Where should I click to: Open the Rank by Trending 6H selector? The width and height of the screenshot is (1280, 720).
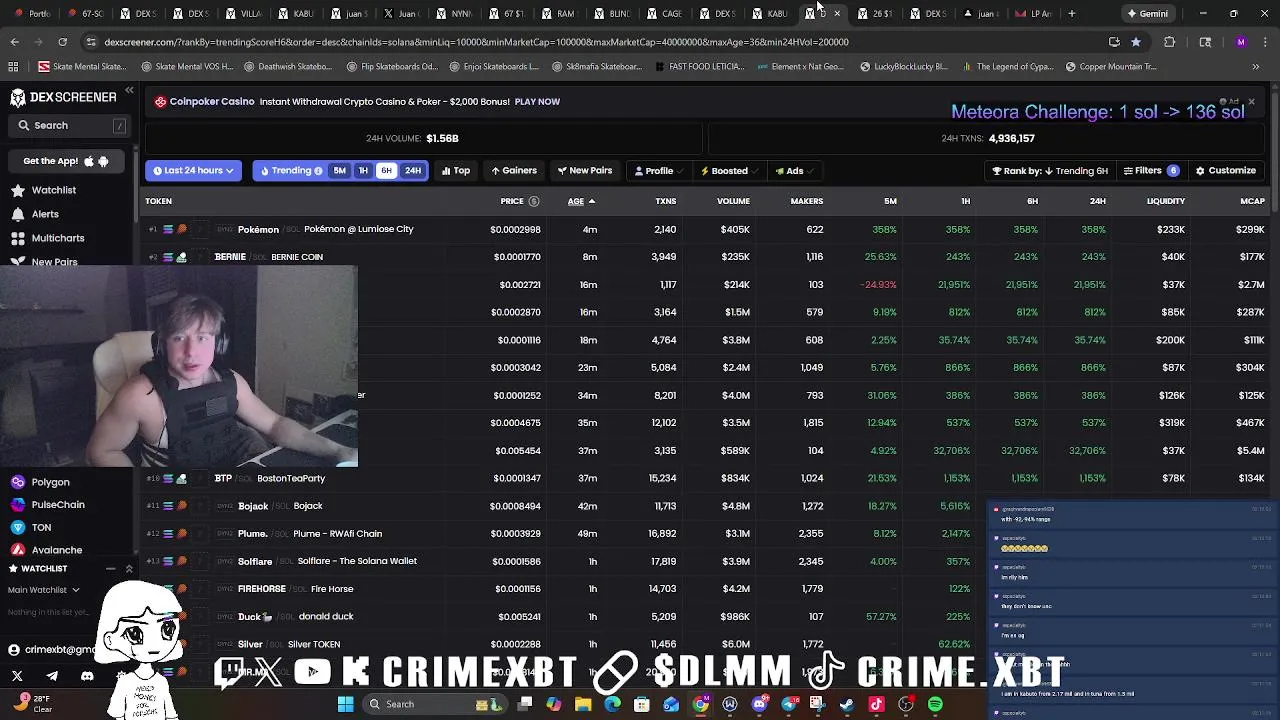pyautogui.click(x=1050, y=171)
